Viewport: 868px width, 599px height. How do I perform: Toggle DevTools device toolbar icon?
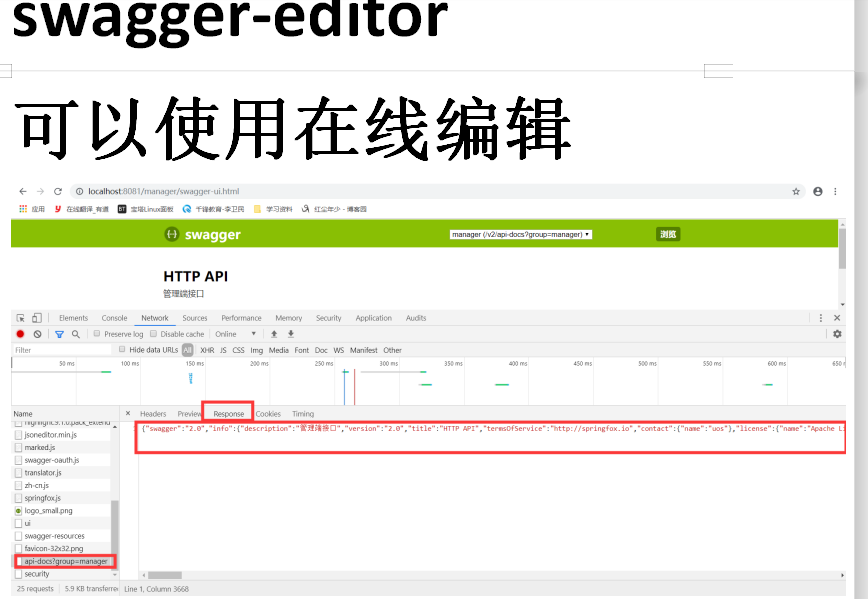click(x=37, y=318)
